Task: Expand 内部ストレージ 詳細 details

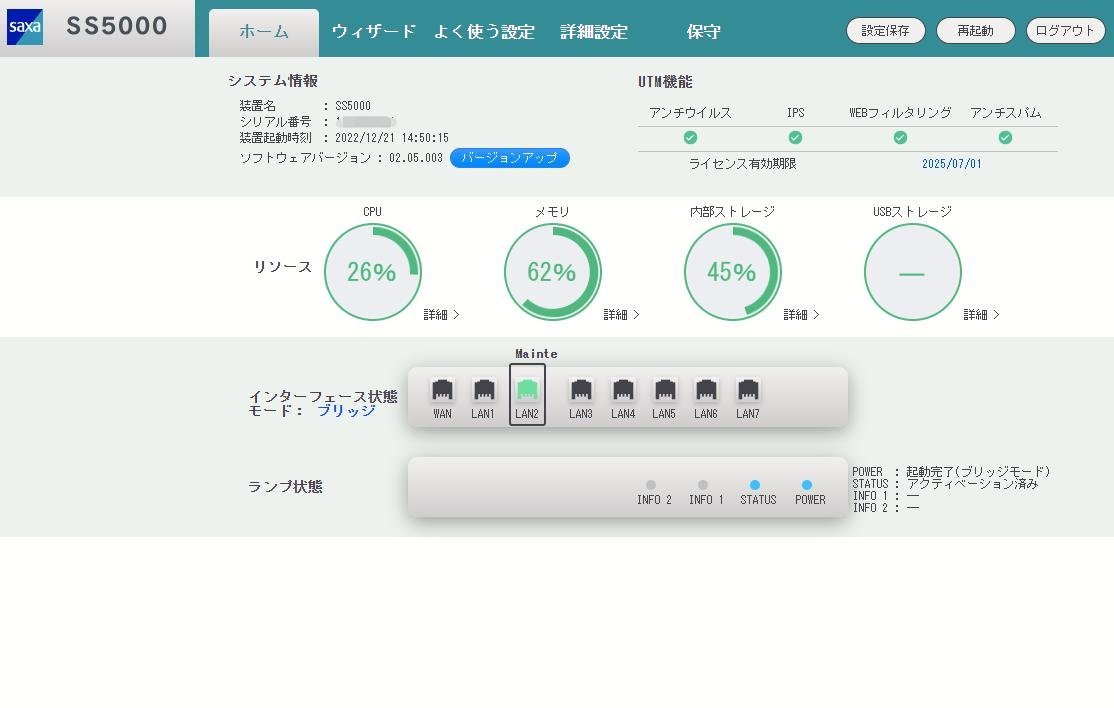Action: coord(801,315)
